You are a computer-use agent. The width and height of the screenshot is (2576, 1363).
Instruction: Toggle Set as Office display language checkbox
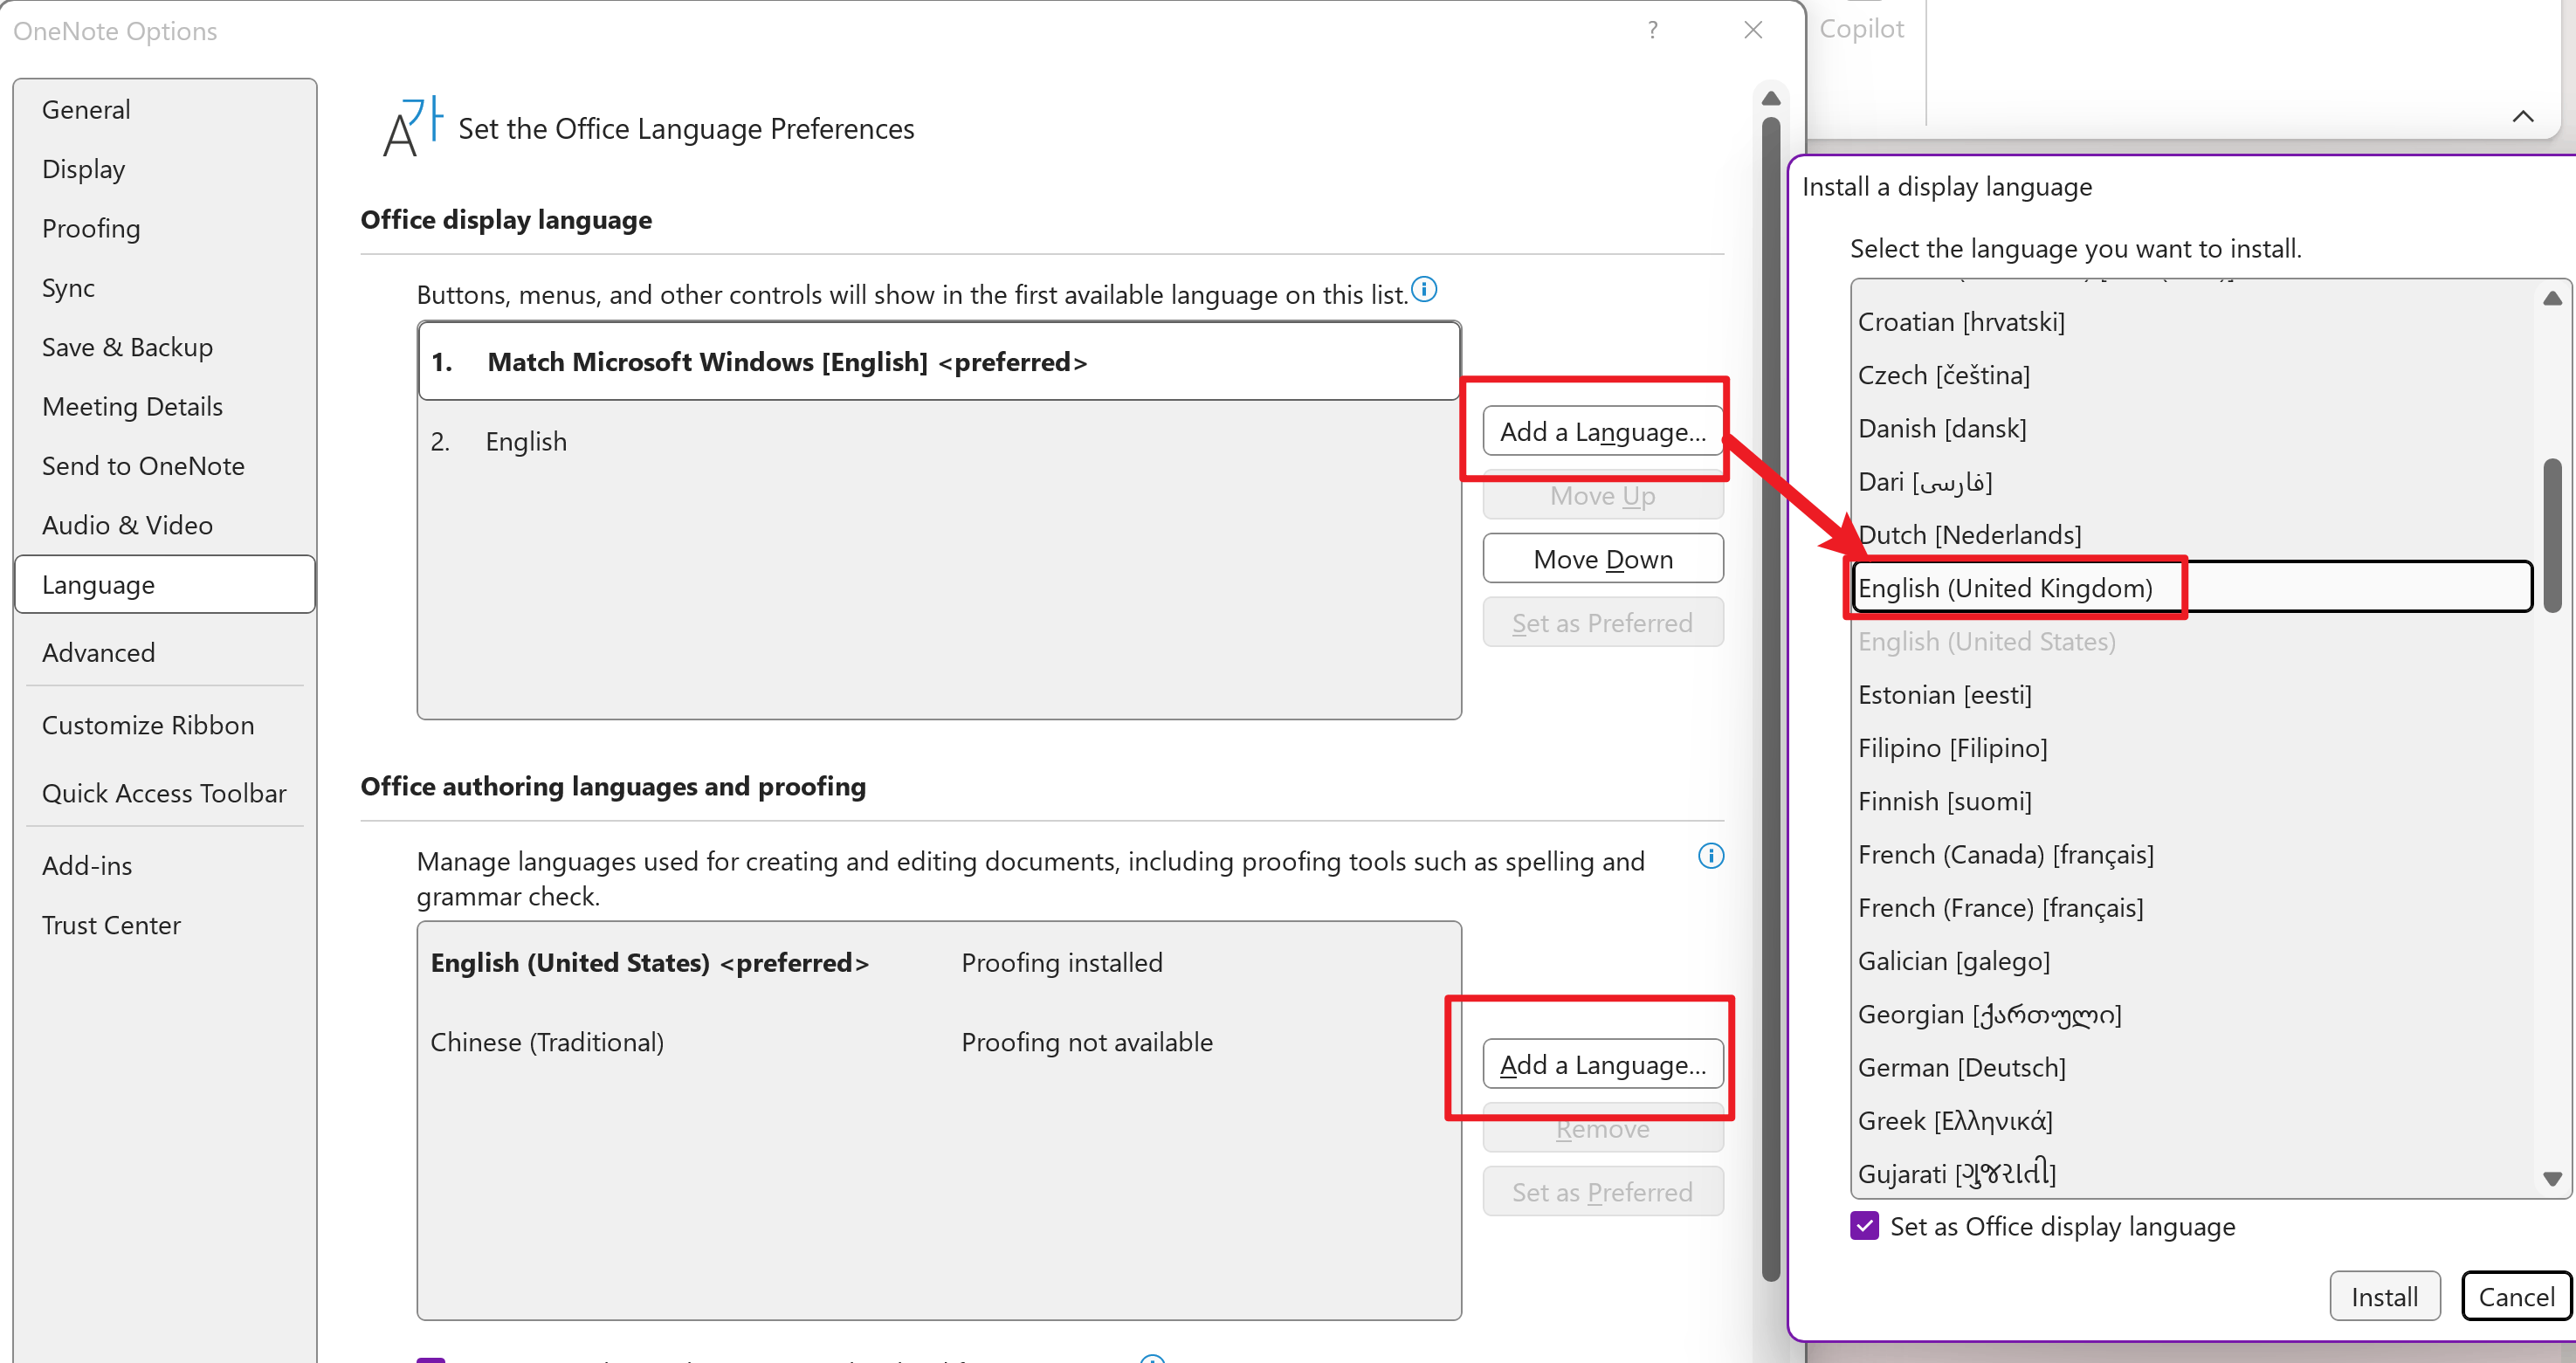[1865, 1226]
